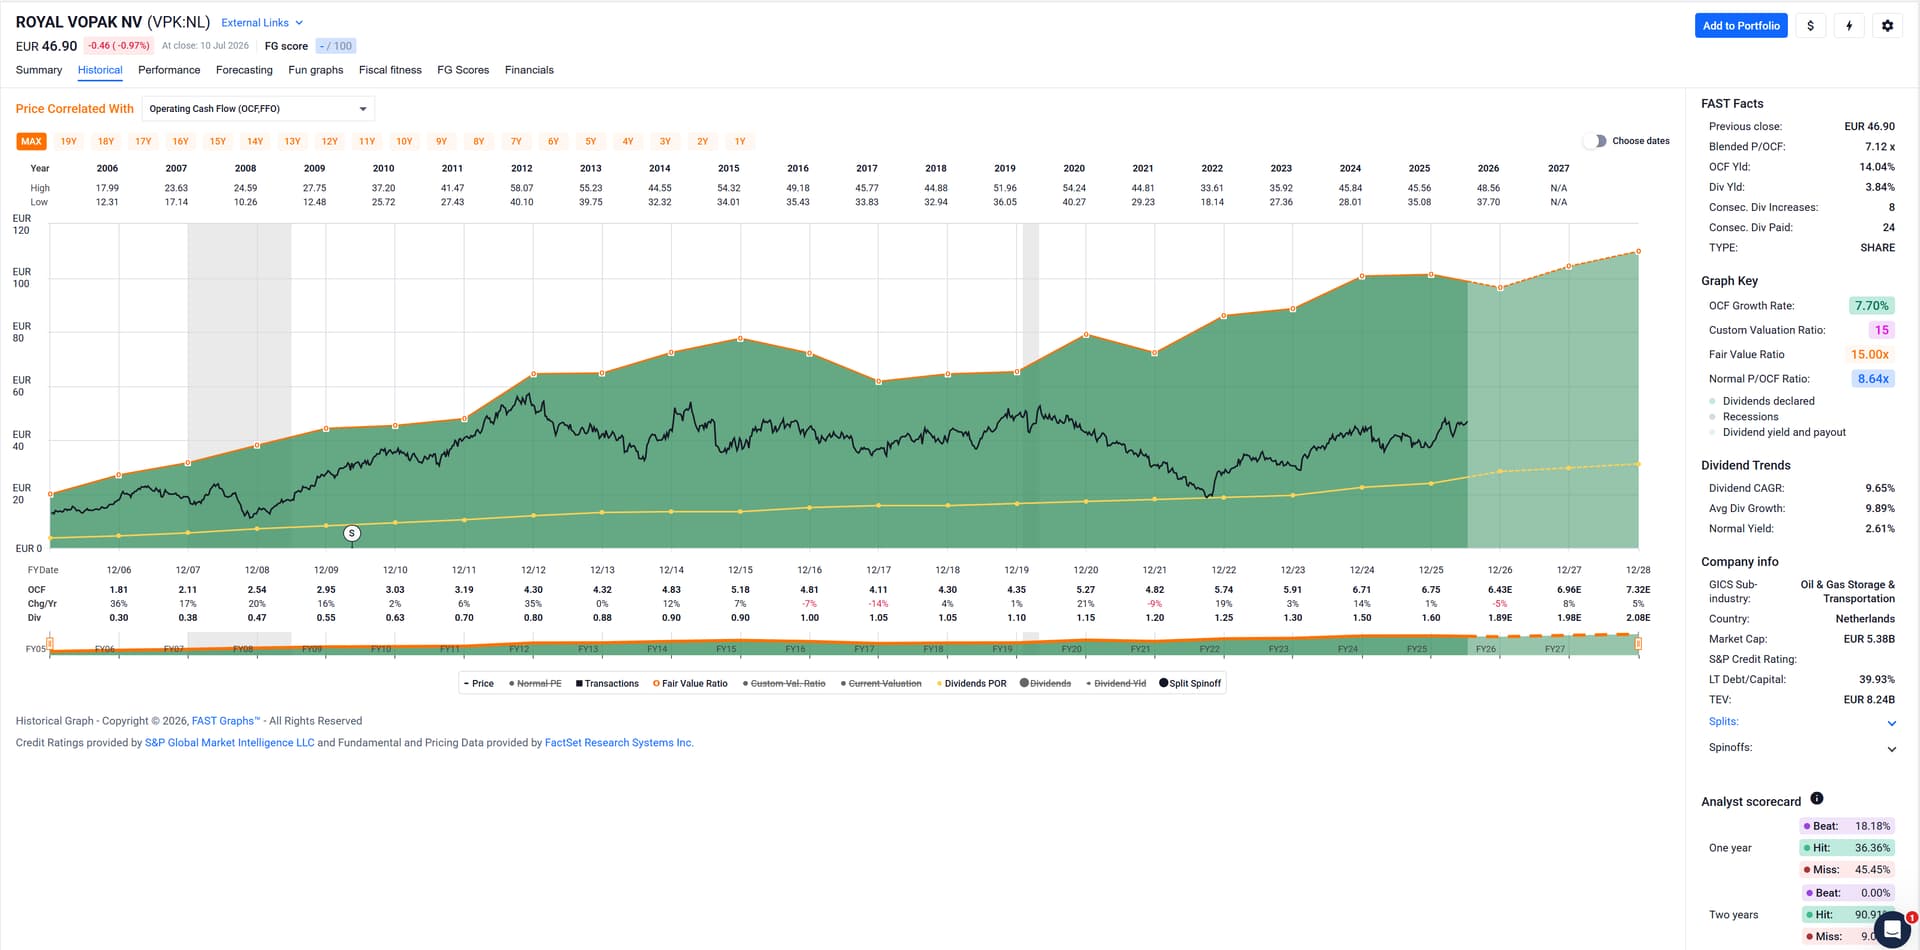Select the 3Y time range
Screen dimensions: 1920x950
click(665, 142)
